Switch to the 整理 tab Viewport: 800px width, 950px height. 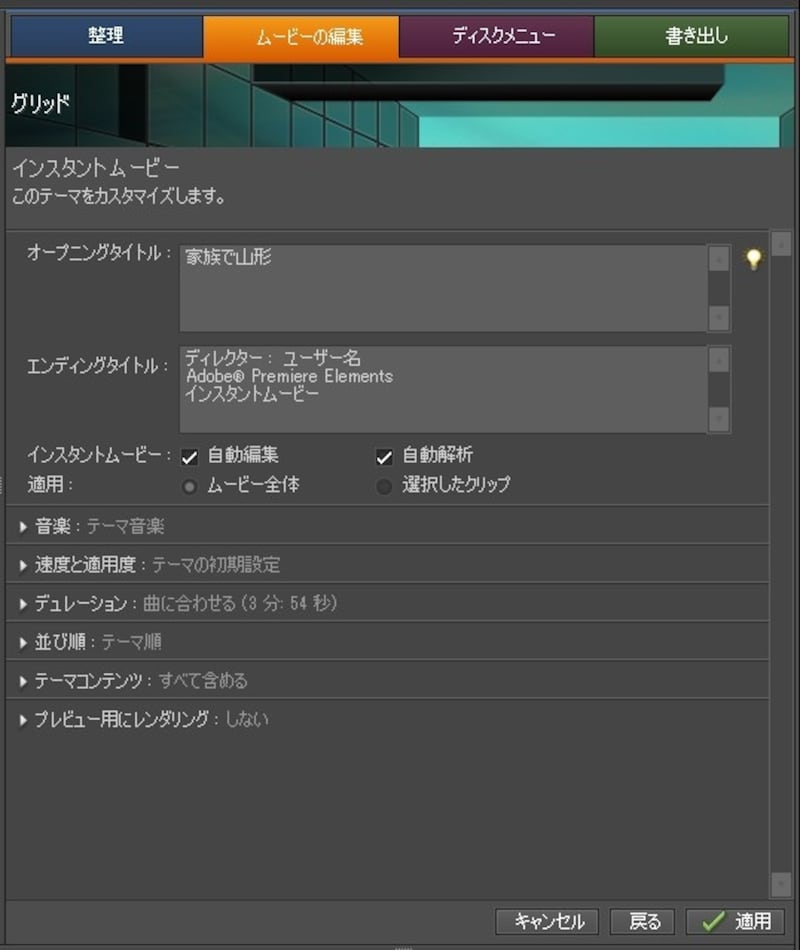104,35
